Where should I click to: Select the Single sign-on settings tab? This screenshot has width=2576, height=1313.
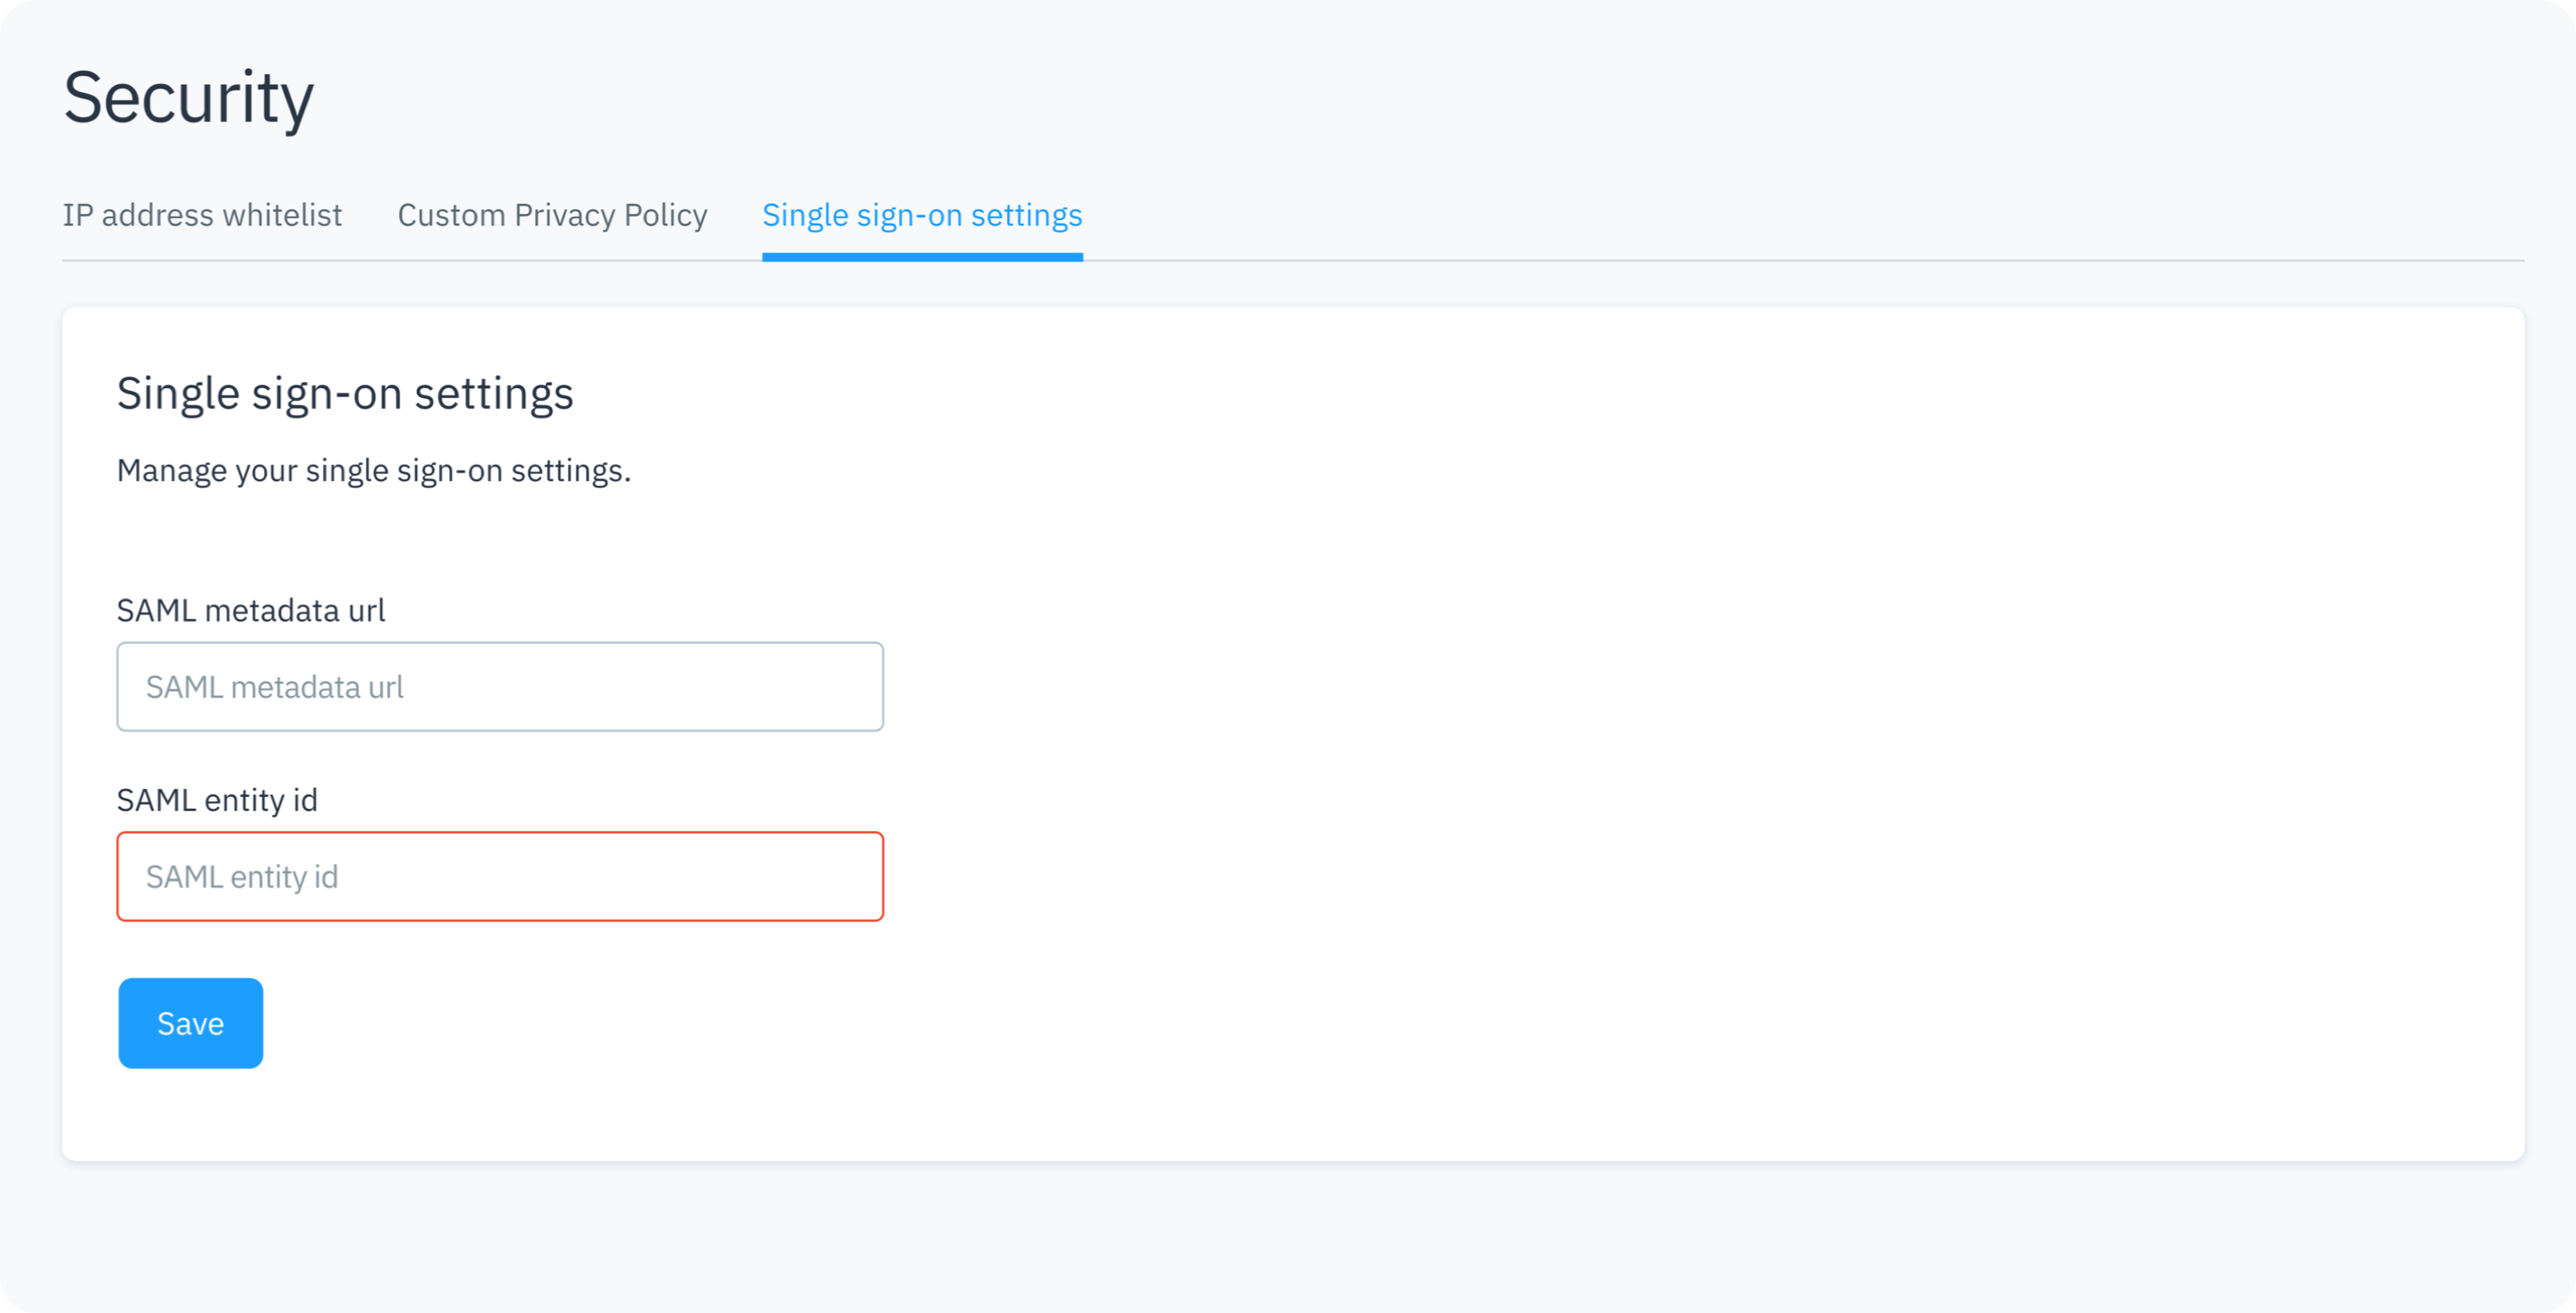[922, 216]
